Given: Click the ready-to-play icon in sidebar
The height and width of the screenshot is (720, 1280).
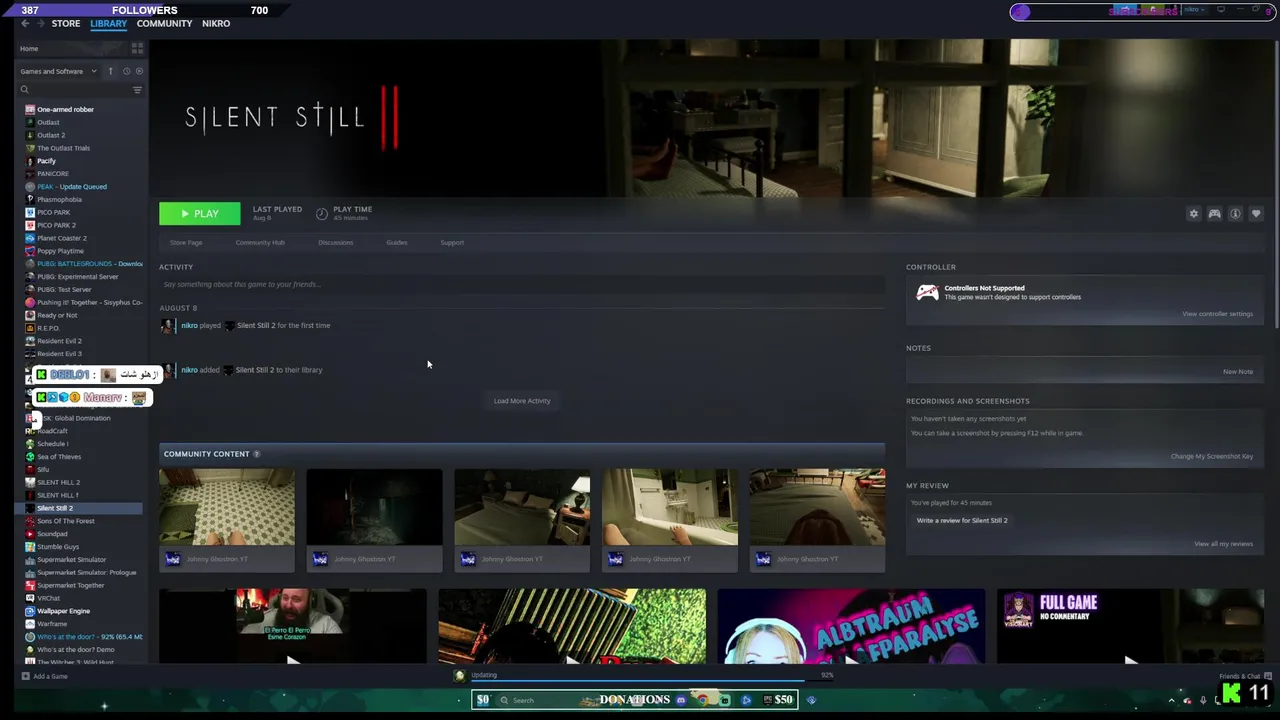Looking at the screenshot, I should 139,71.
